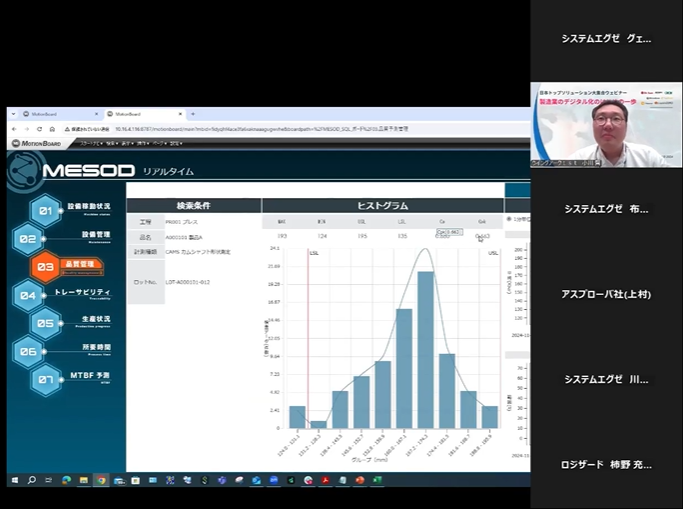Click the browser reload button
Viewport: 683px width, 509px height.
pos(40,129)
